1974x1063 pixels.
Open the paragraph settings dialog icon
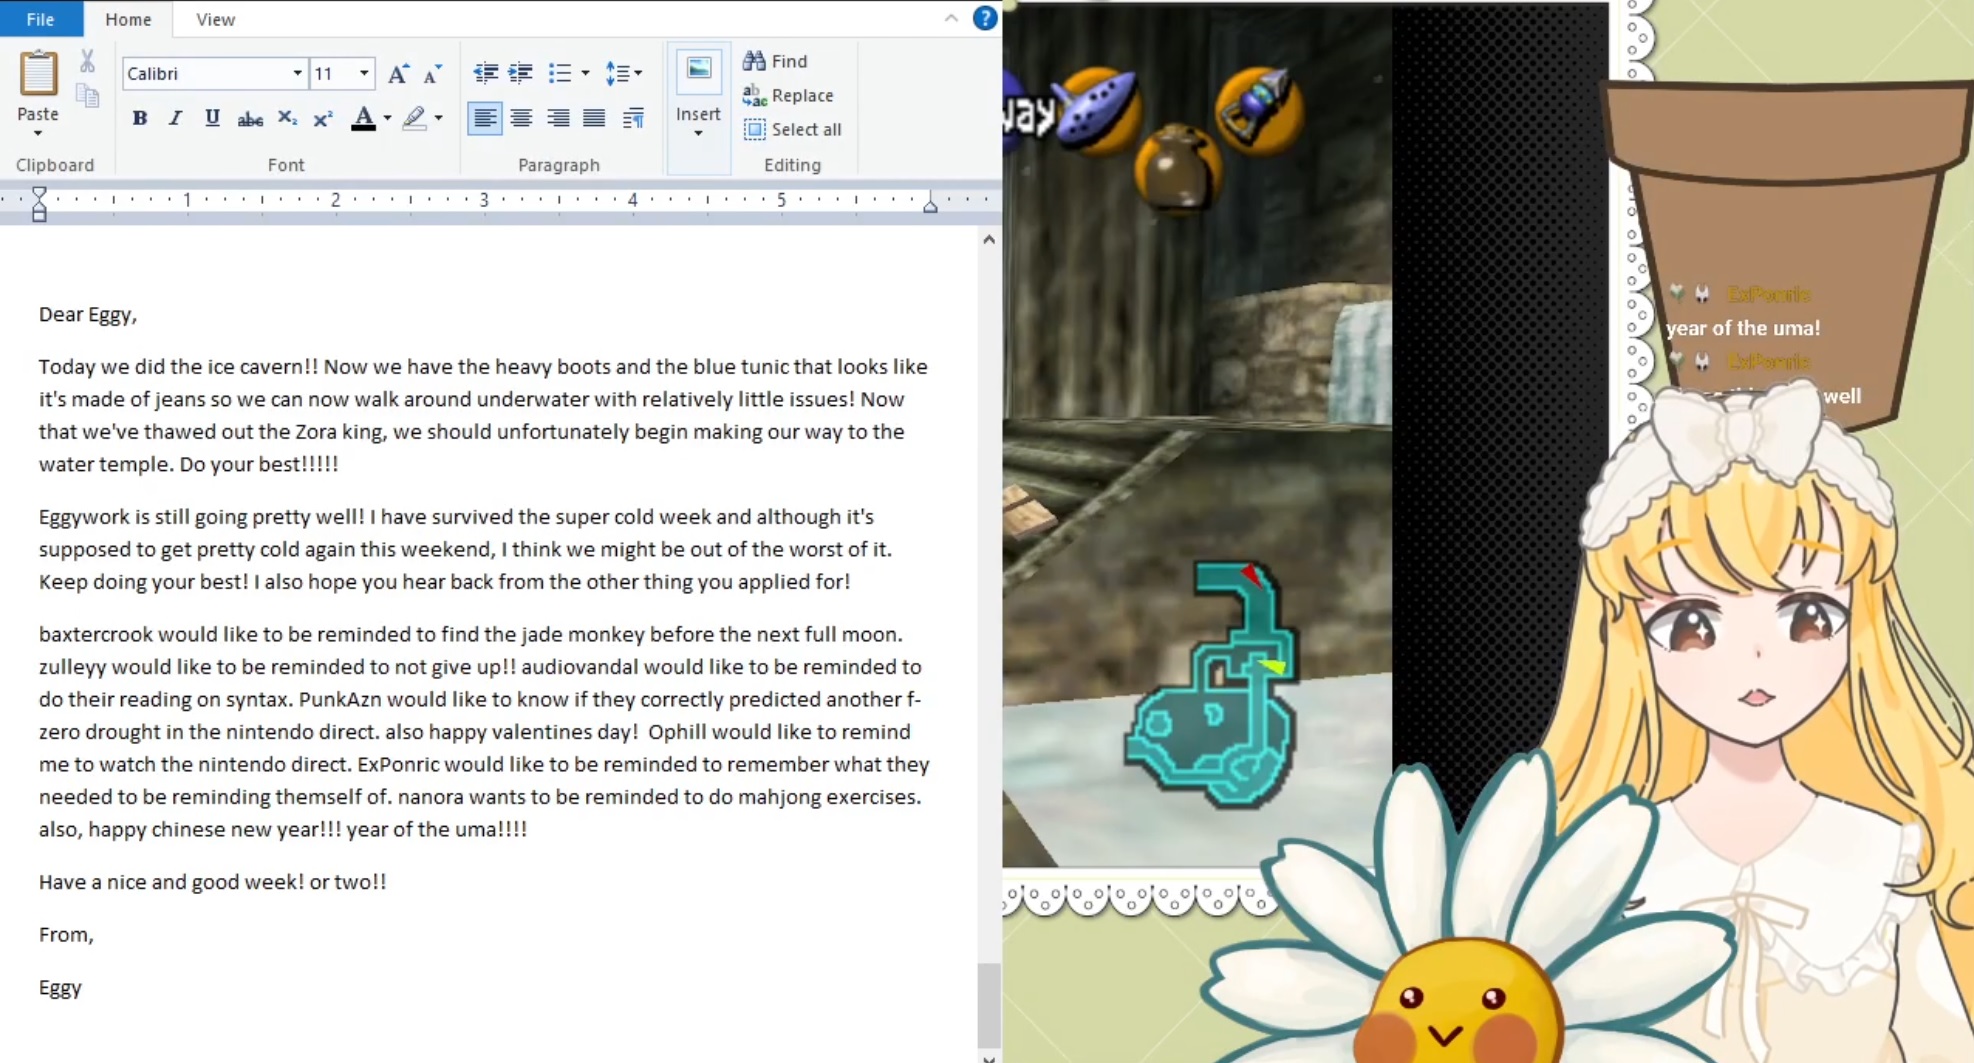(632, 119)
